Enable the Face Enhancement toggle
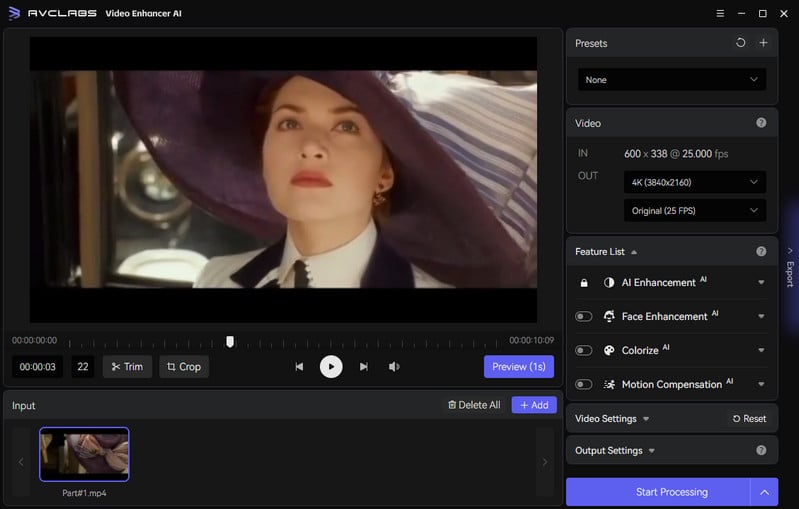Screen dimensions: 799x509 tap(583, 317)
